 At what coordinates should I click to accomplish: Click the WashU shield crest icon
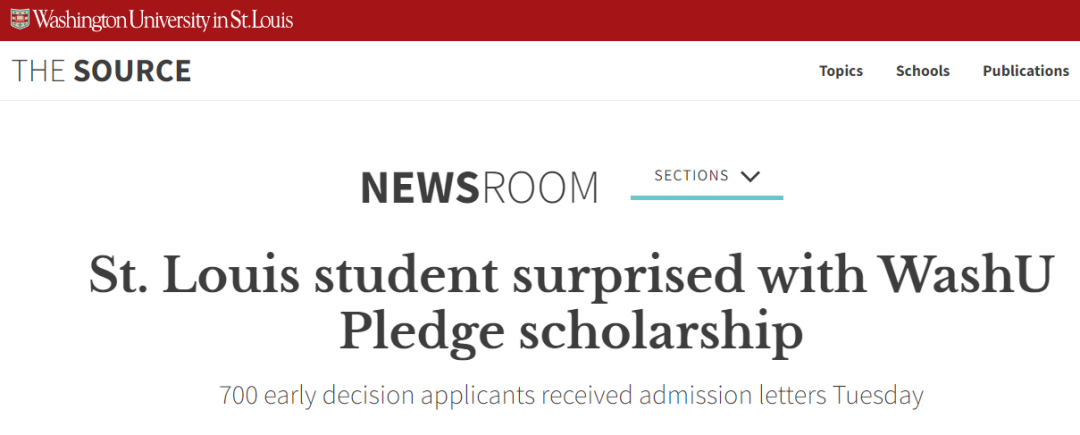(x=20, y=19)
